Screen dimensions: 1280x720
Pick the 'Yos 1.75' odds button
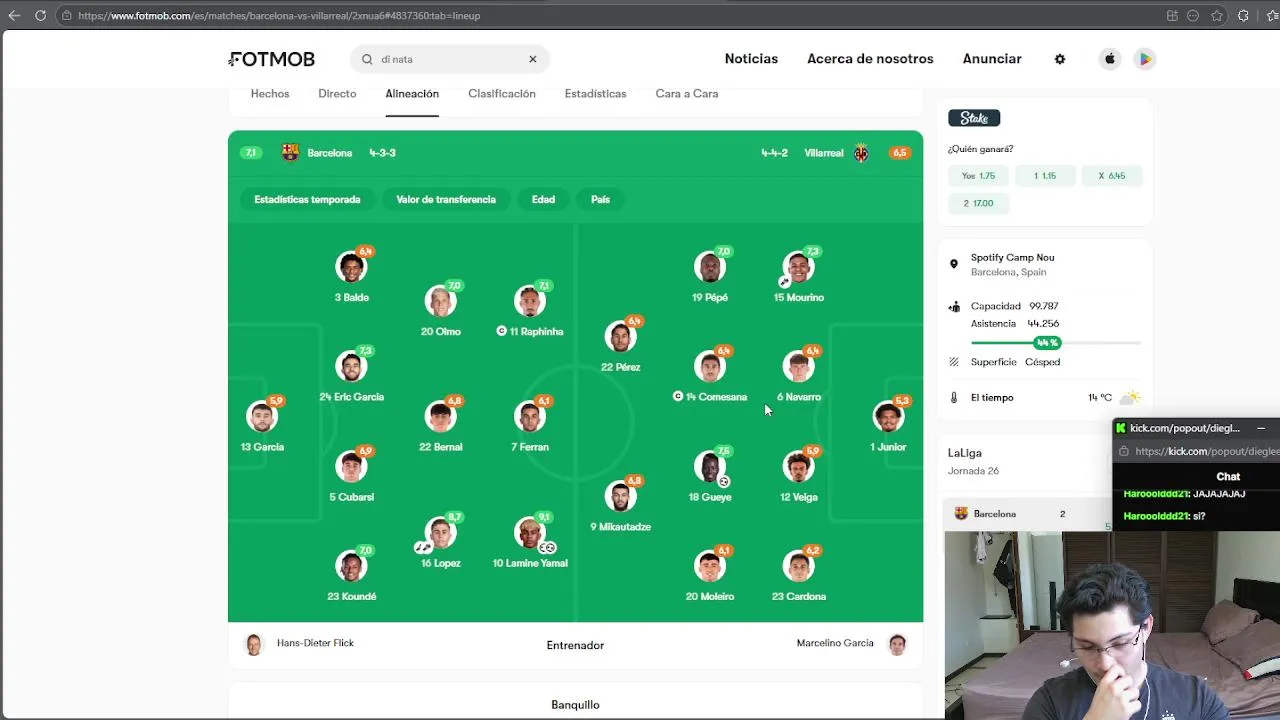coord(978,176)
